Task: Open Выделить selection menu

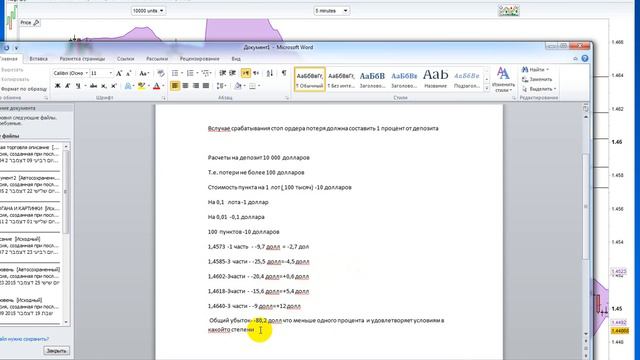Action: (x=539, y=89)
